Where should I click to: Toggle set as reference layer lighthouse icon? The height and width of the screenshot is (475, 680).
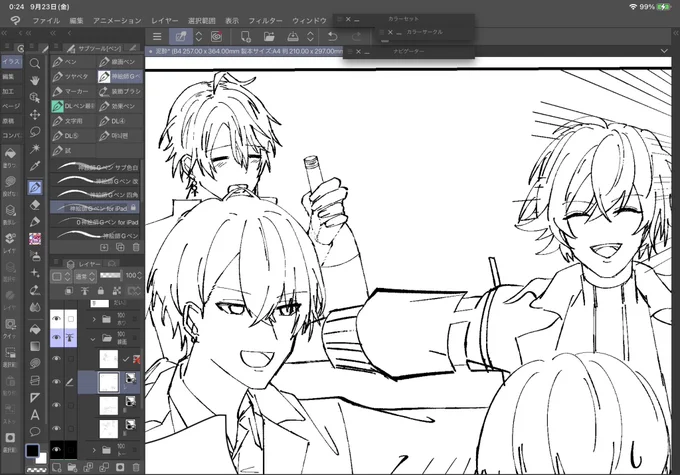(85, 291)
